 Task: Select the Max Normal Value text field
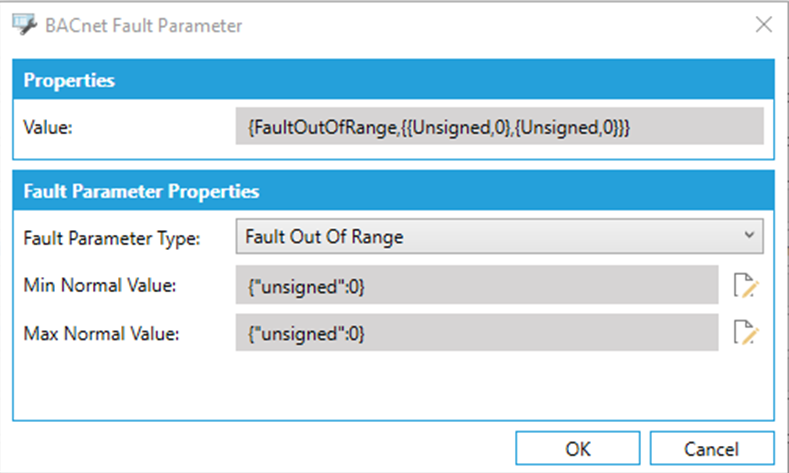(476, 333)
